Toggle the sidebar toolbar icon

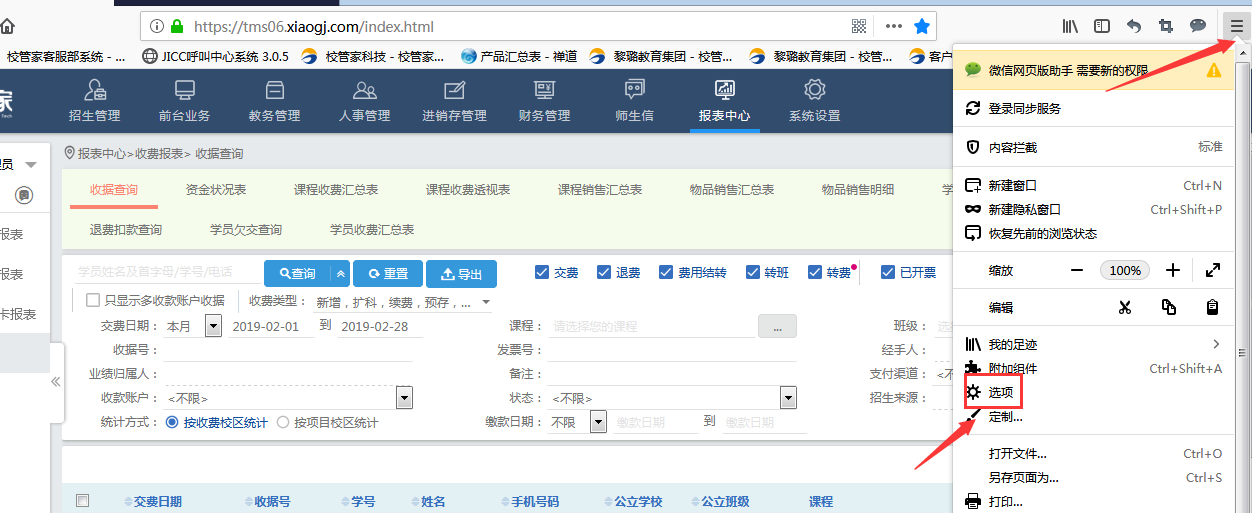coord(1101,26)
